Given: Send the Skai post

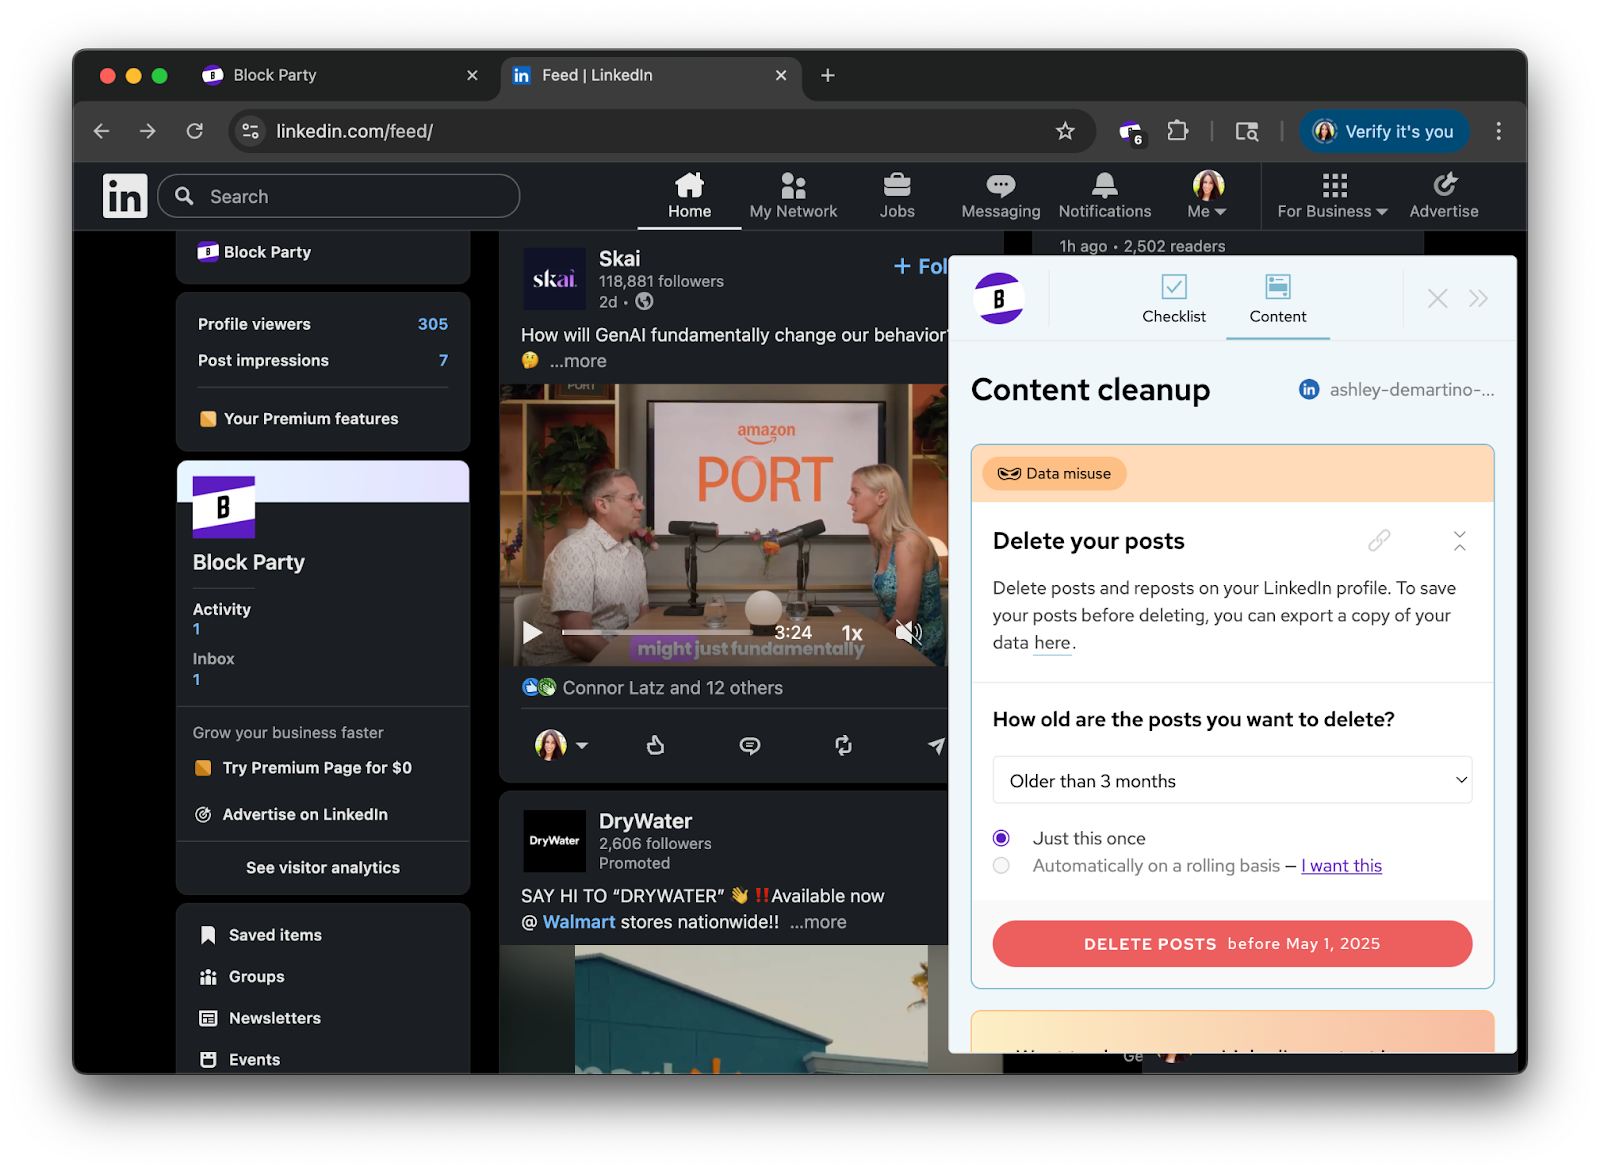Looking at the screenshot, I should 936,745.
